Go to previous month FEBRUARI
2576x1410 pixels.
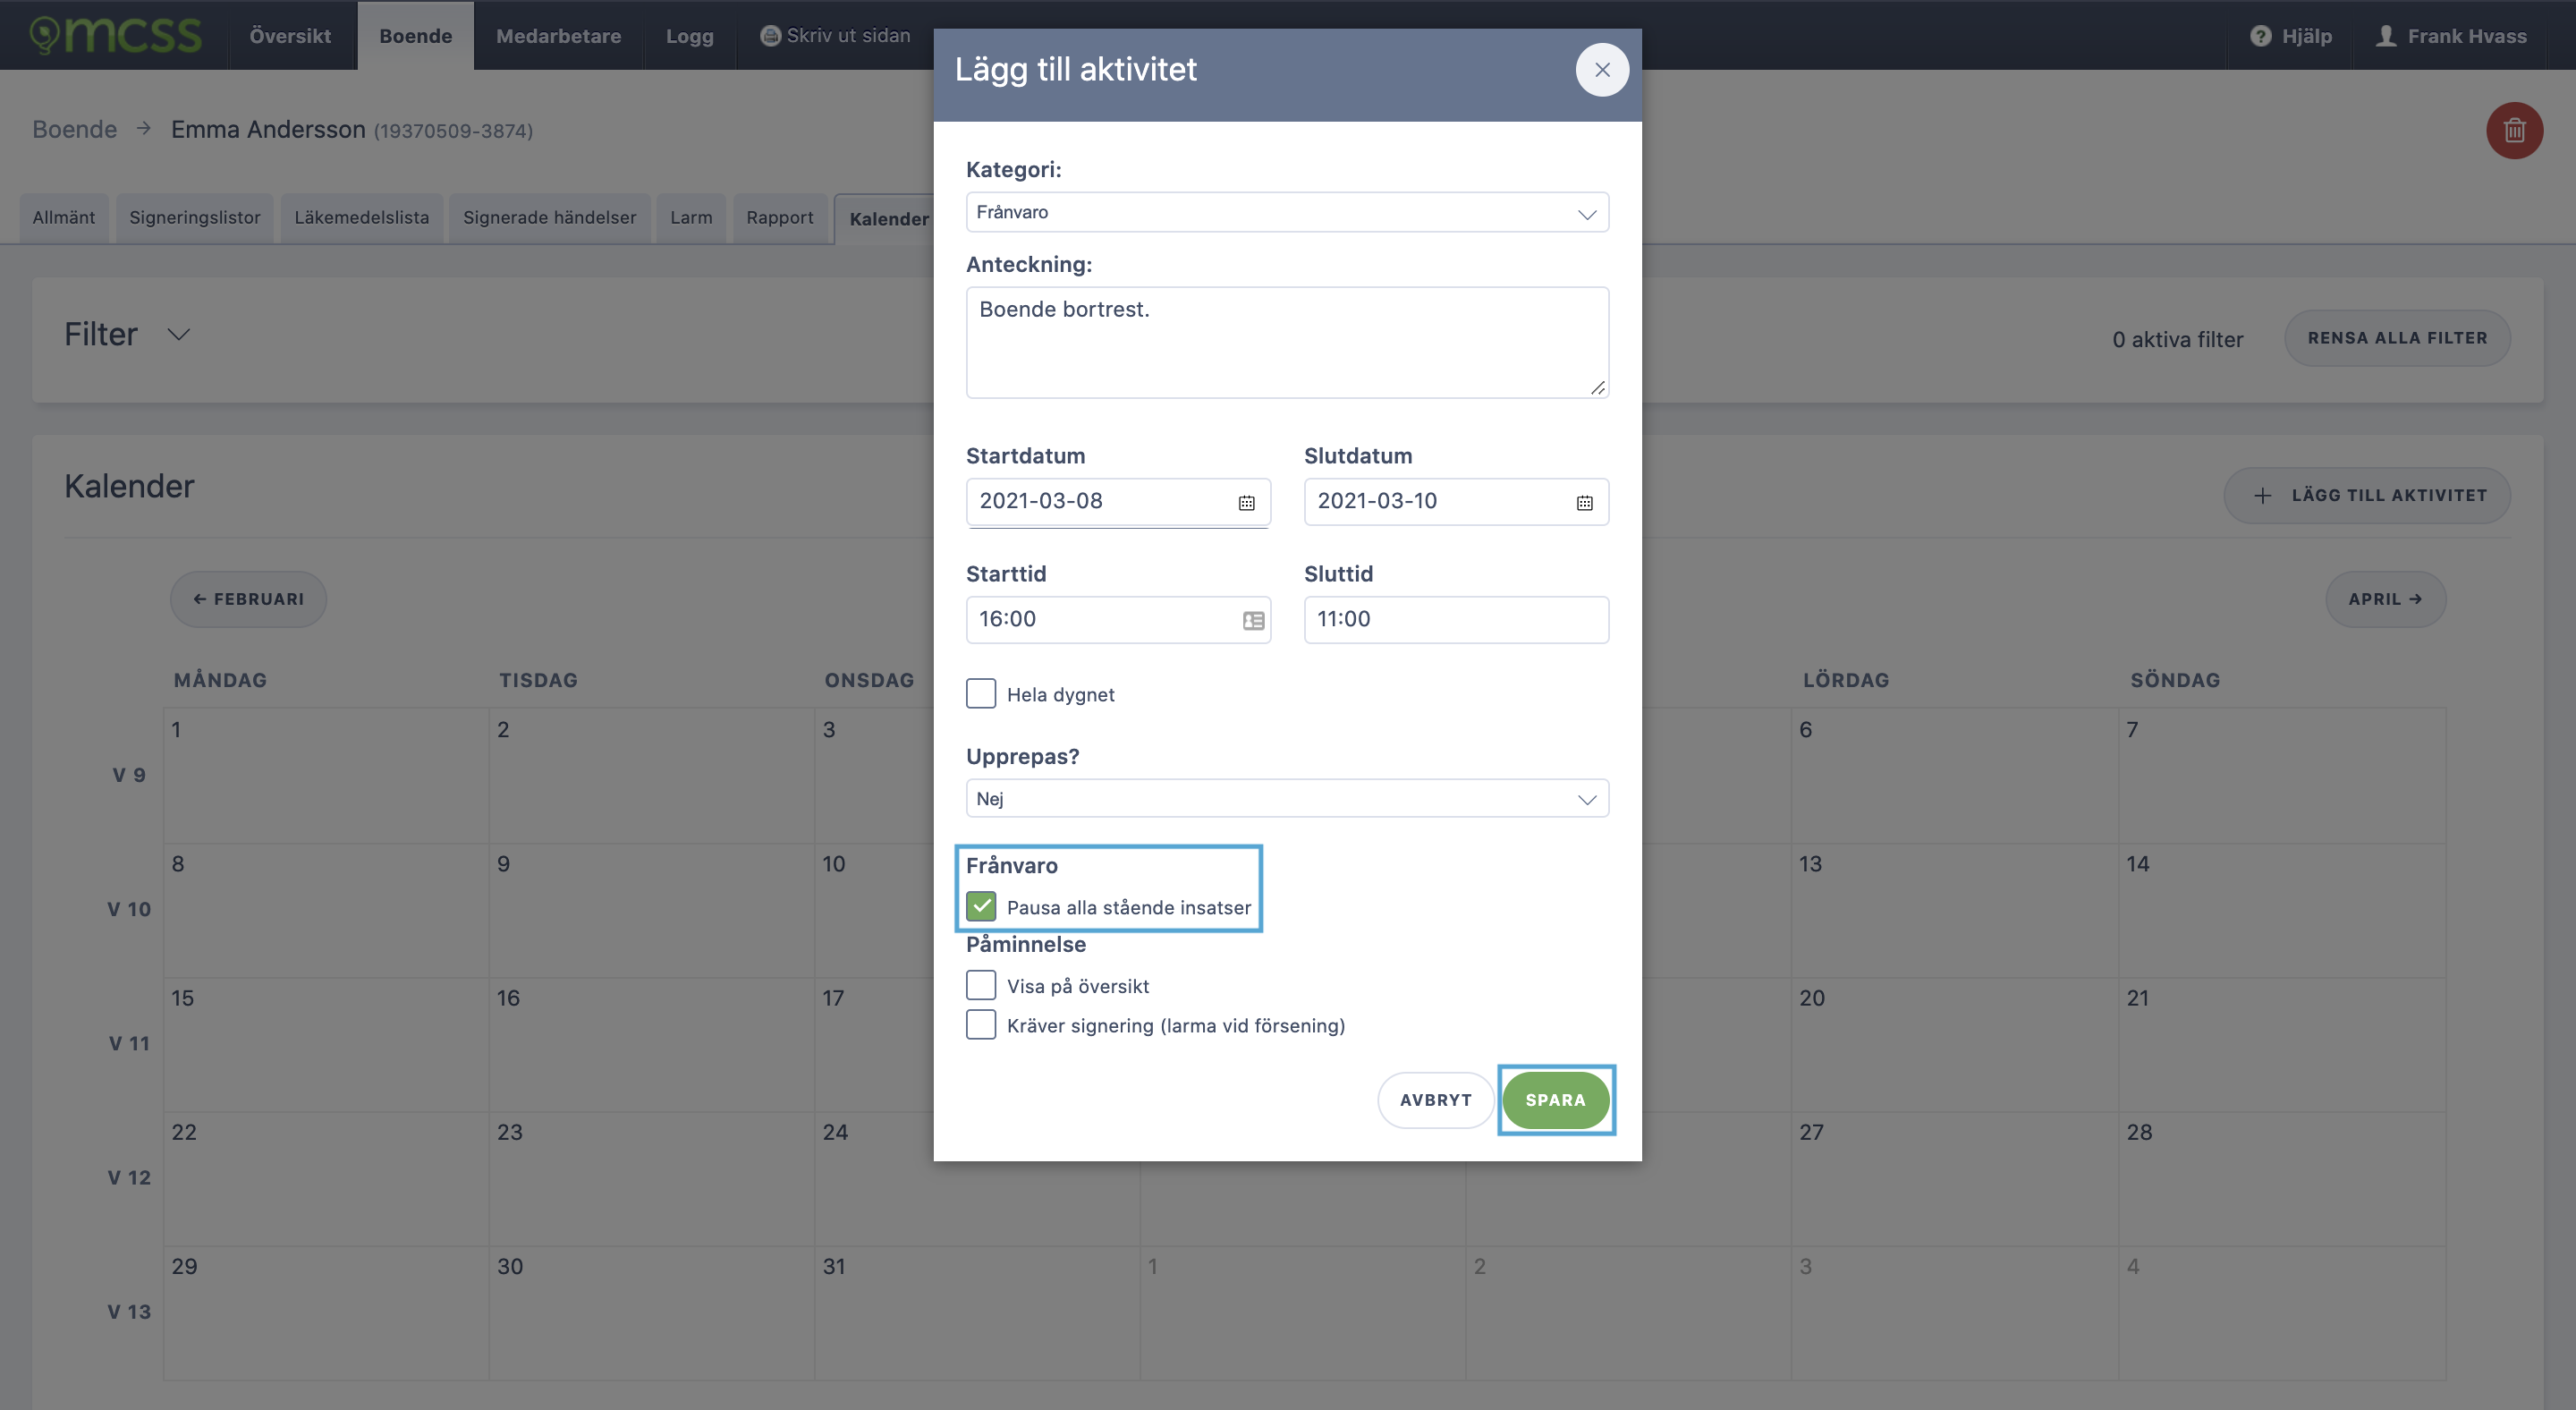point(248,599)
